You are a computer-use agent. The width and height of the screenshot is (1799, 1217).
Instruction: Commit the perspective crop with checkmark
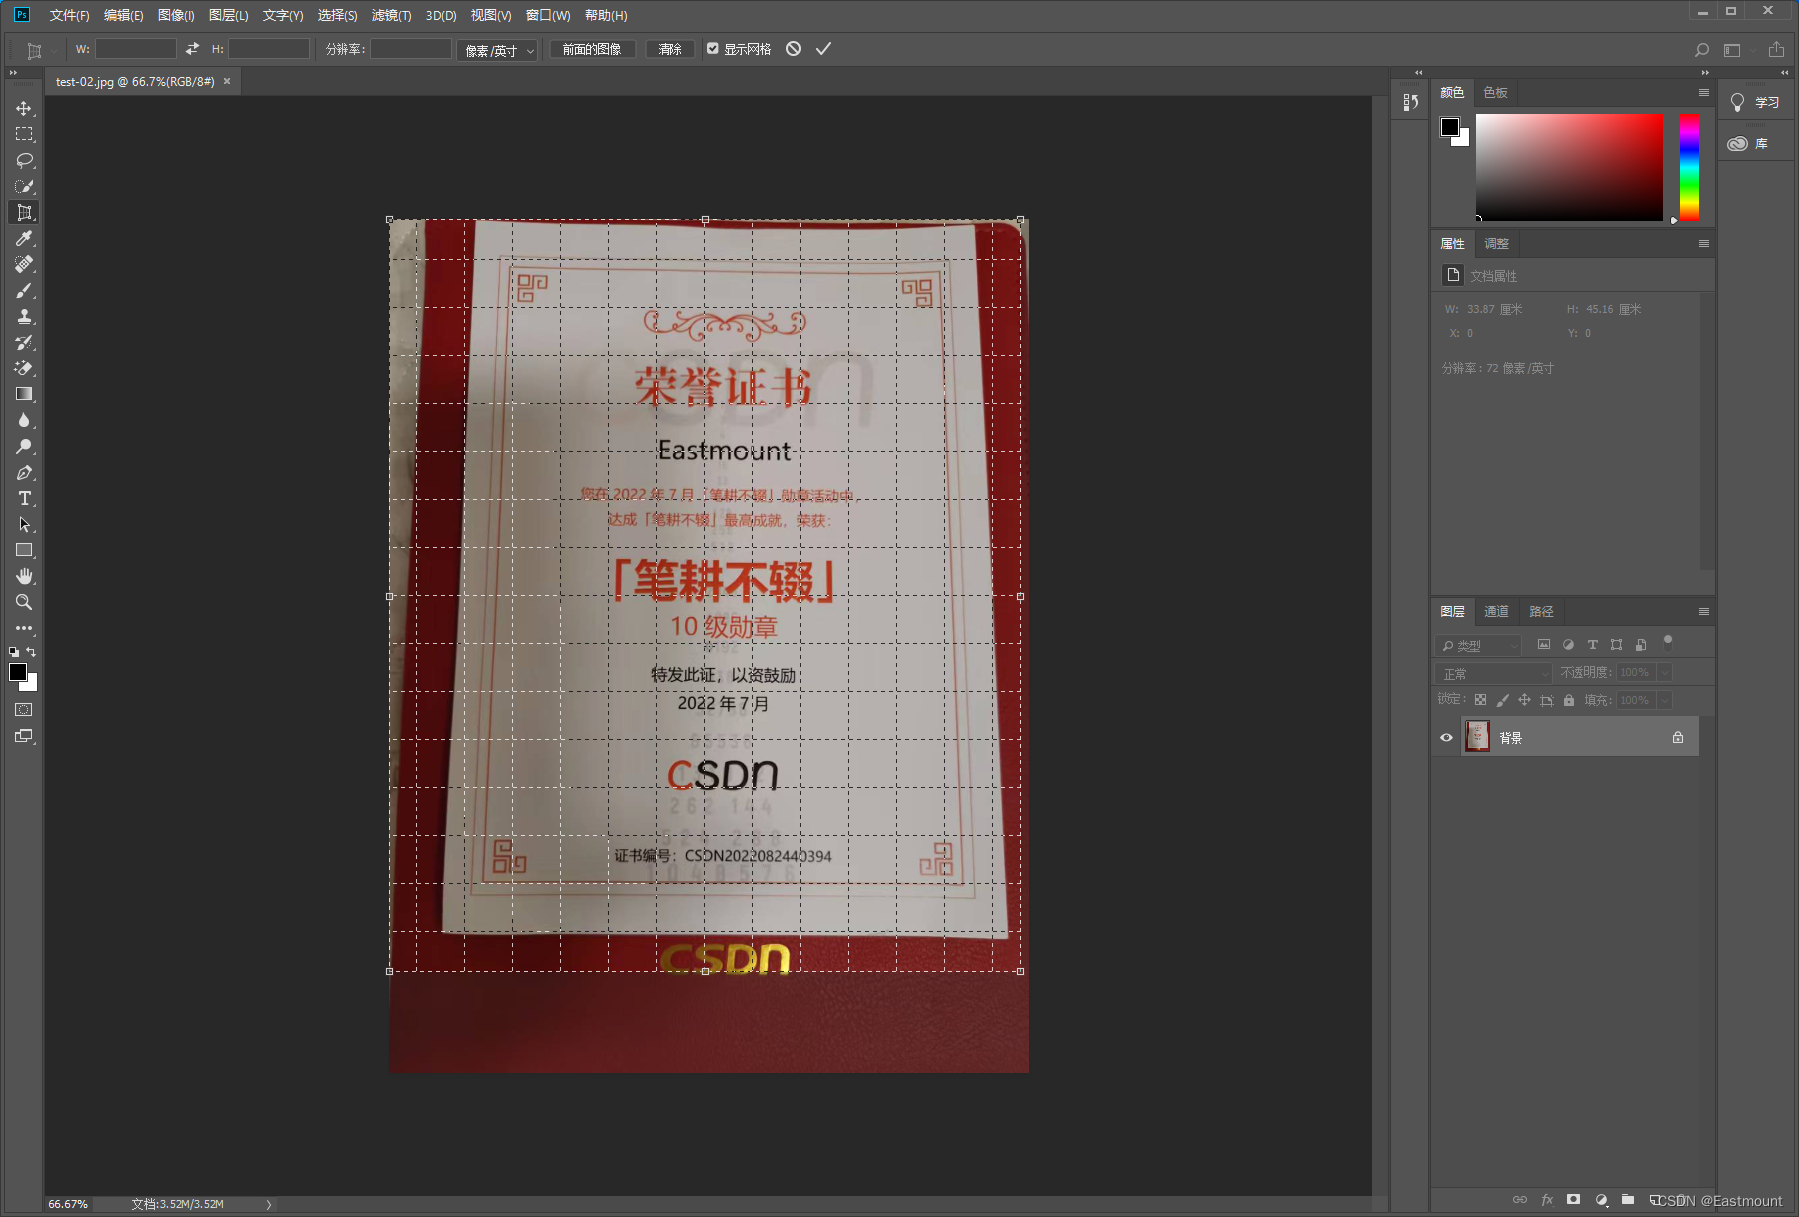click(x=823, y=49)
